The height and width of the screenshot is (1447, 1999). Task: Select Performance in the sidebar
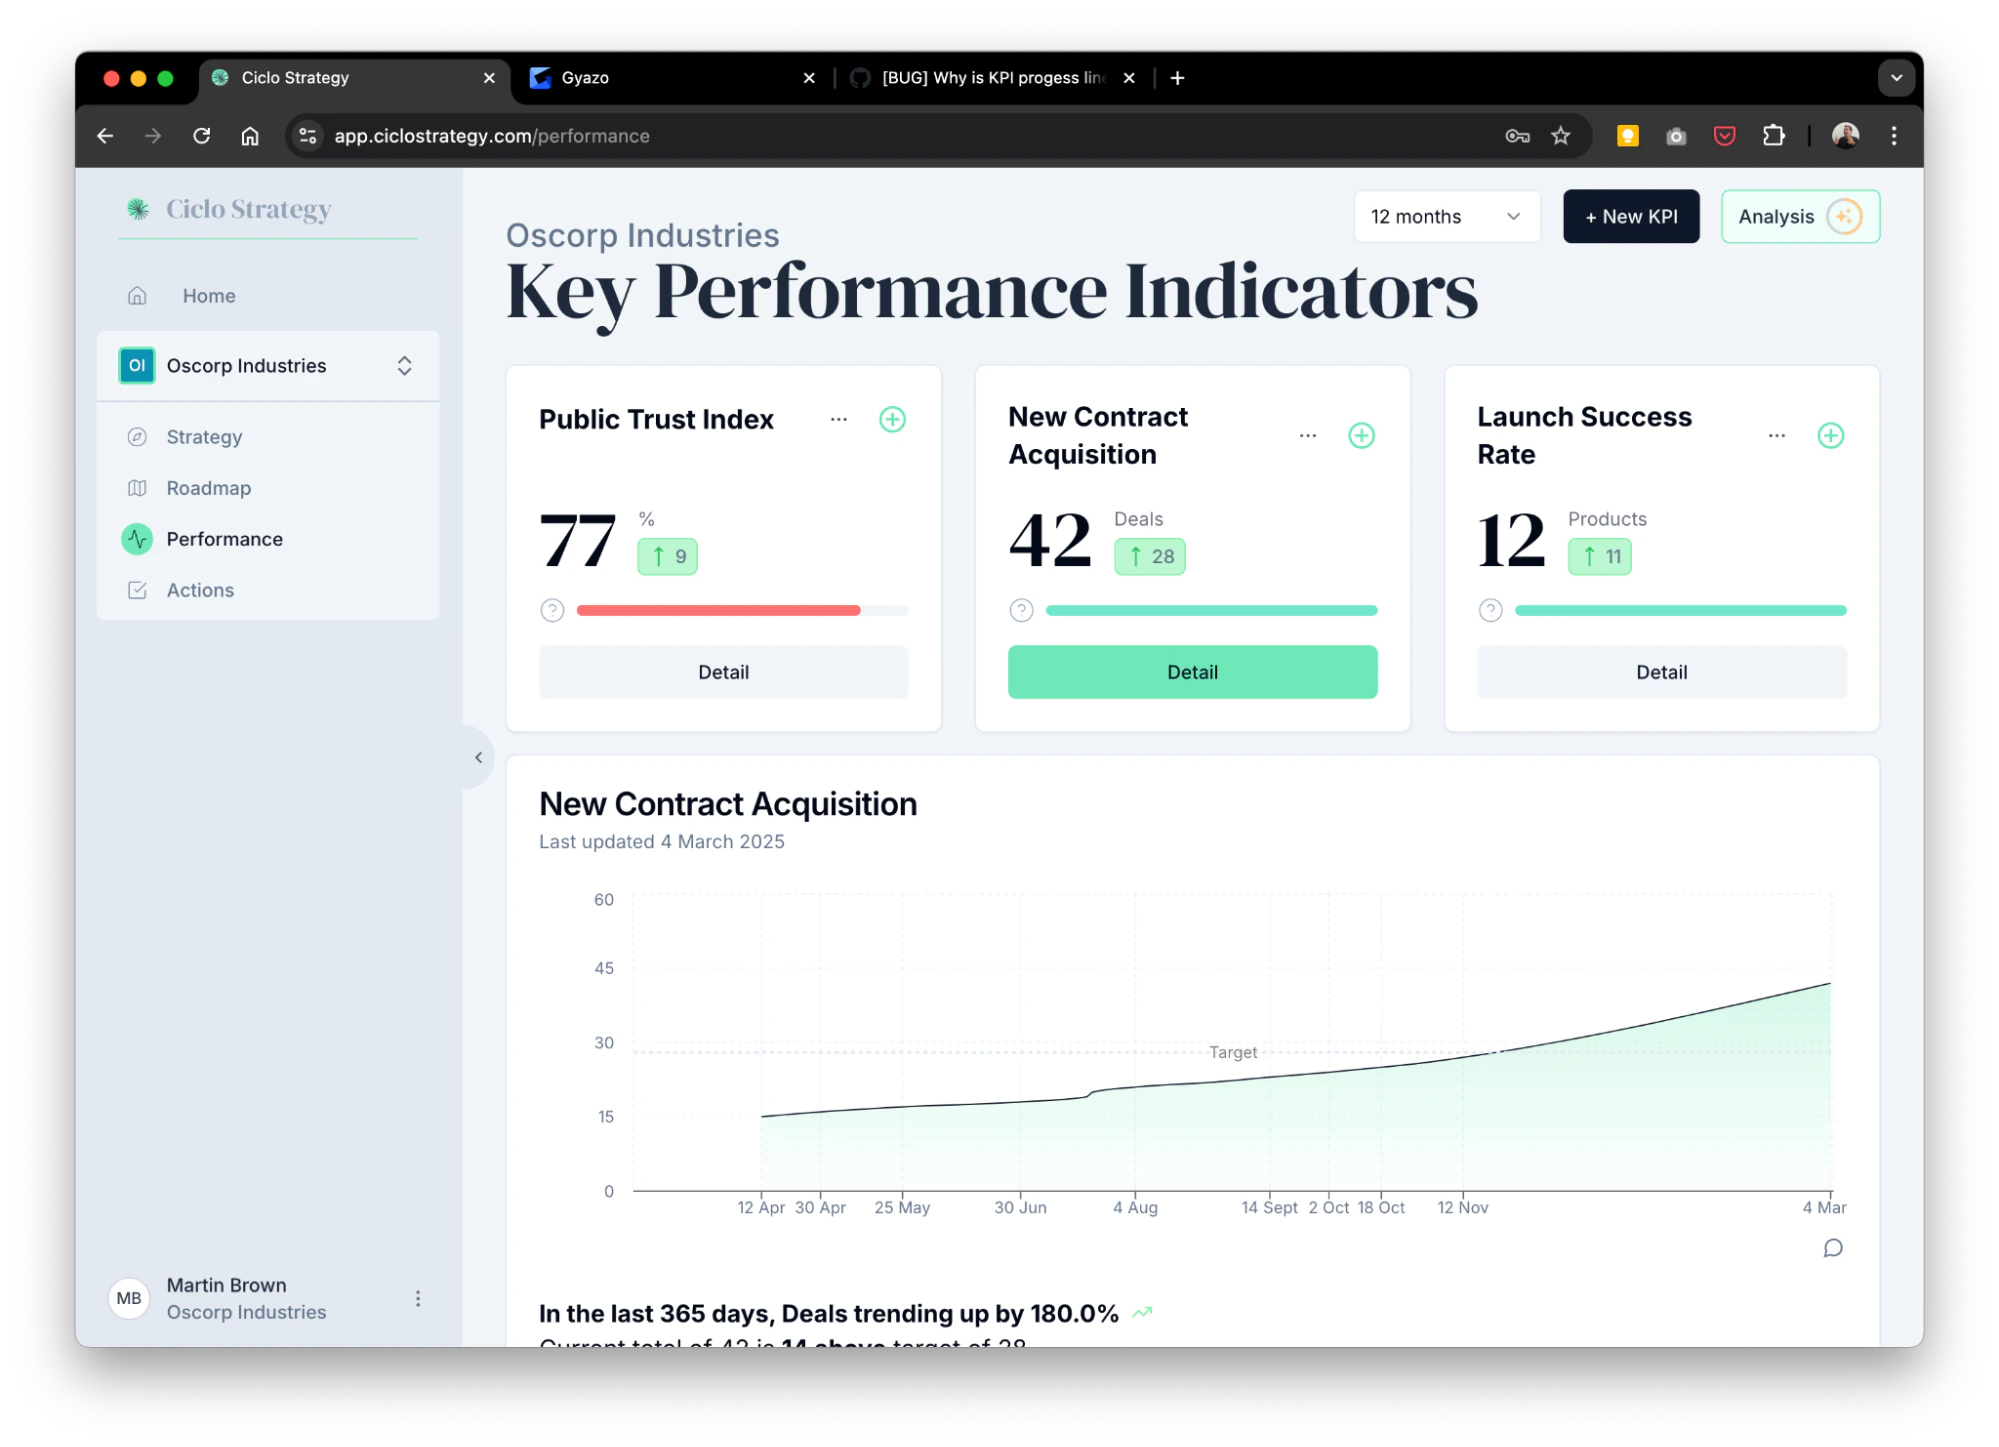pos(224,540)
